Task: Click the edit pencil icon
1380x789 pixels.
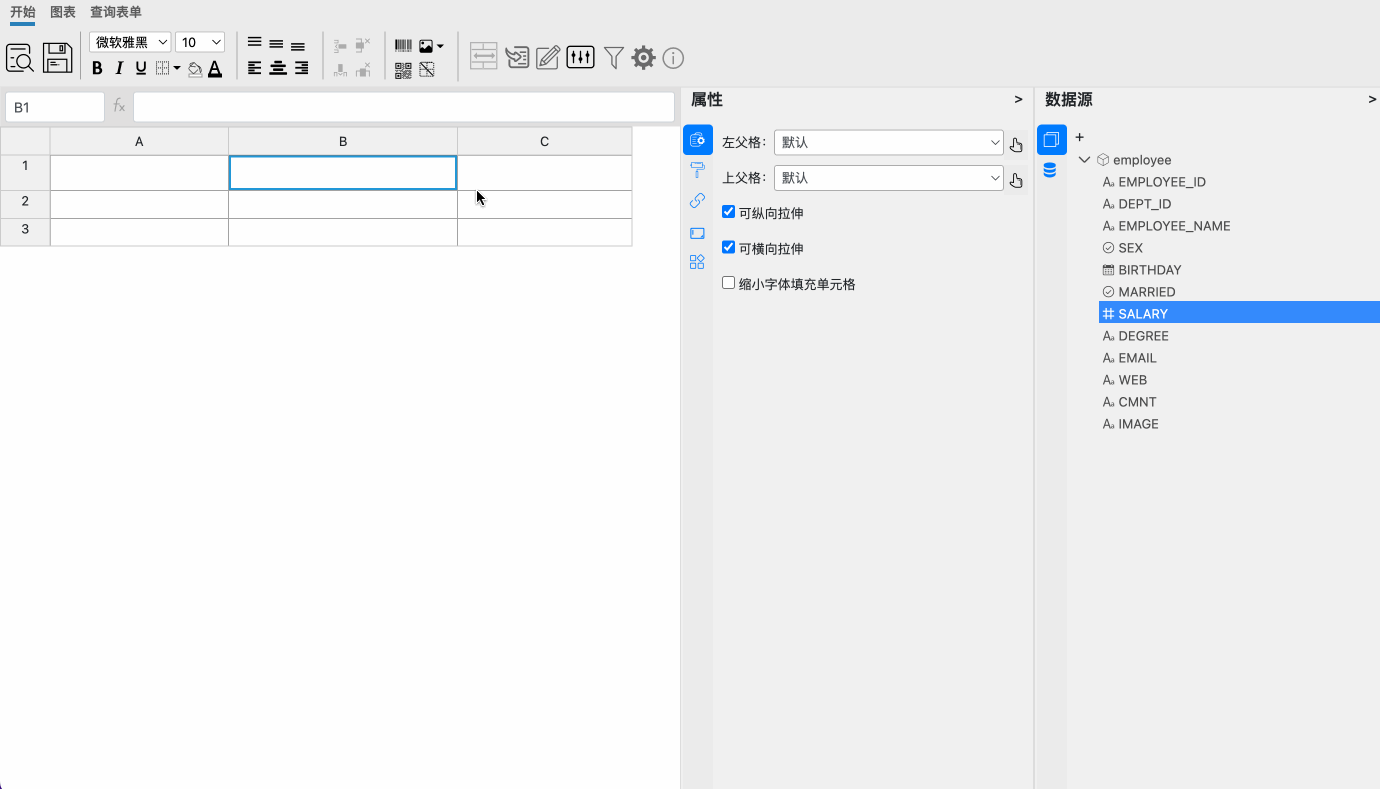Action: click(x=548, y=57)
